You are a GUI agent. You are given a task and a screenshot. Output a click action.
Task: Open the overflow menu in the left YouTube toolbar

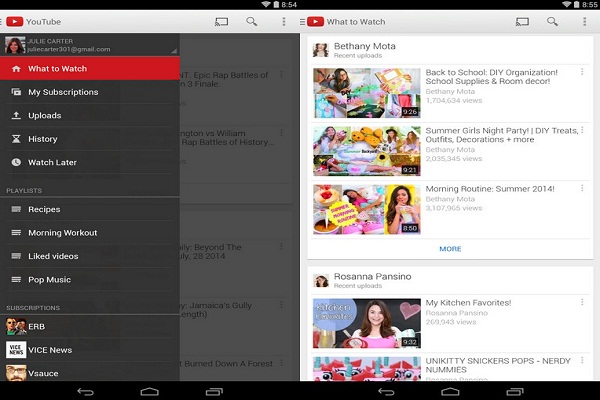coord(284,21)
